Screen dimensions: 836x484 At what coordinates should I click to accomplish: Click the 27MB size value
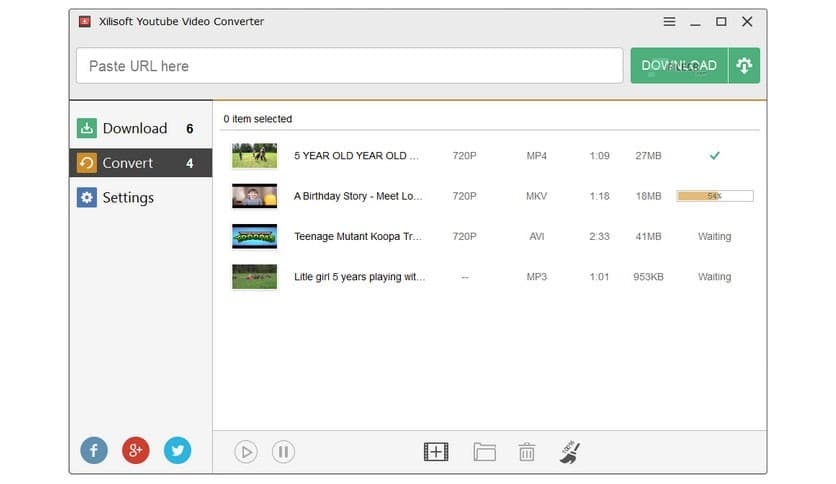pyautogui.click(x=648, y=156)
